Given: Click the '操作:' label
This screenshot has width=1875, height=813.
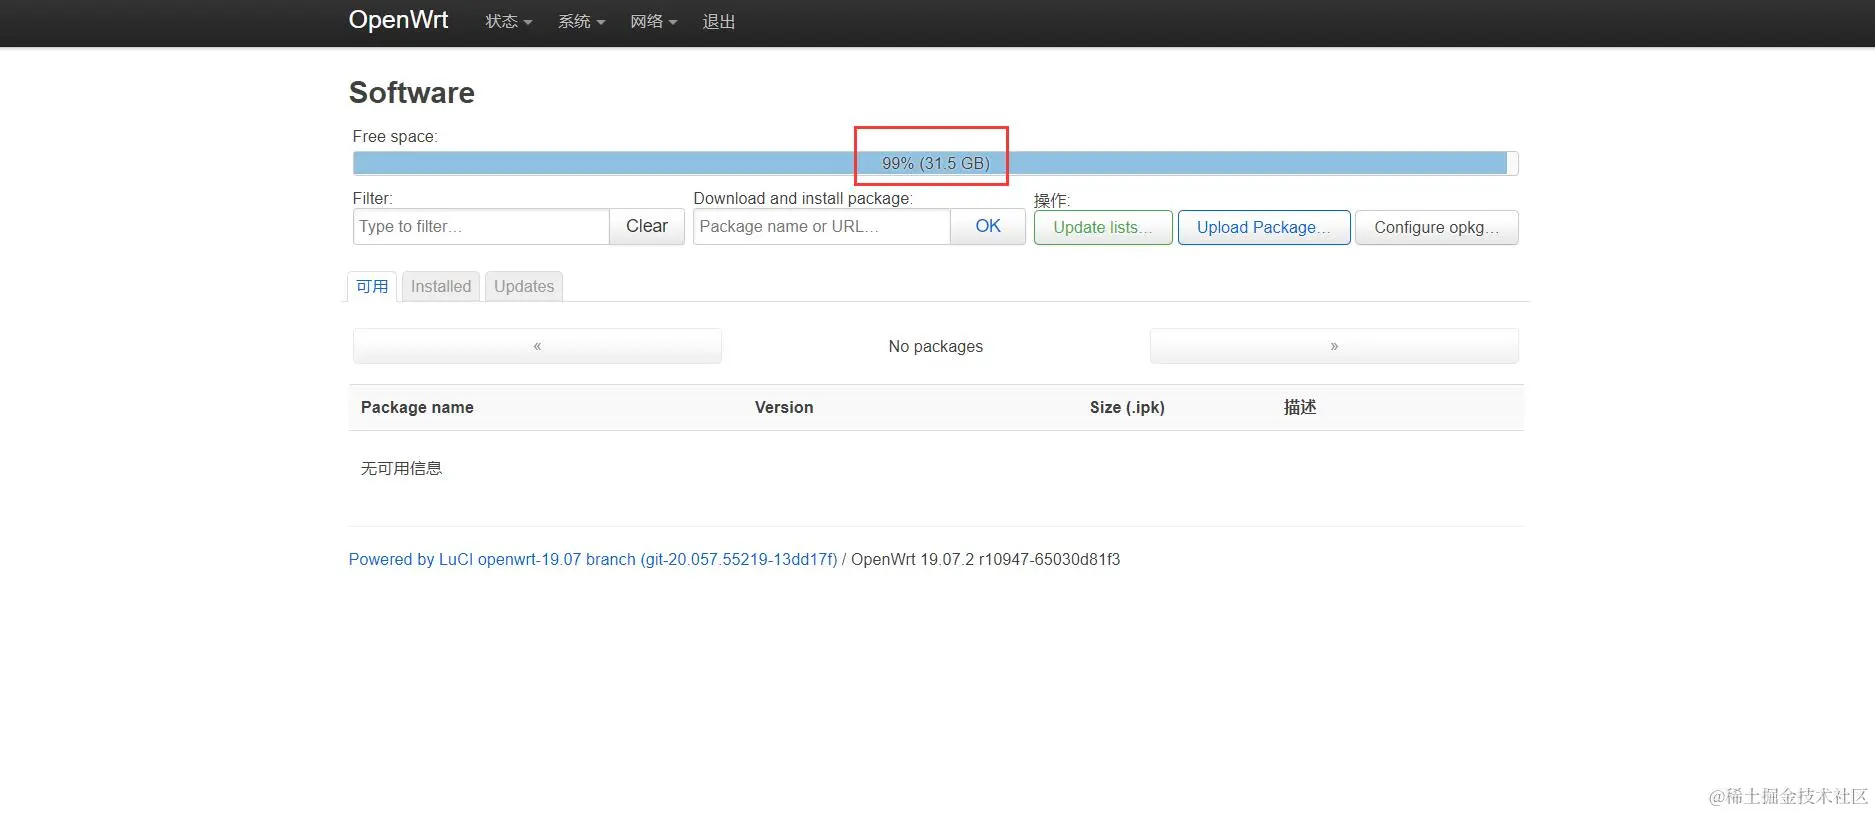Looking at the screenshot, I should [1051, 200].
